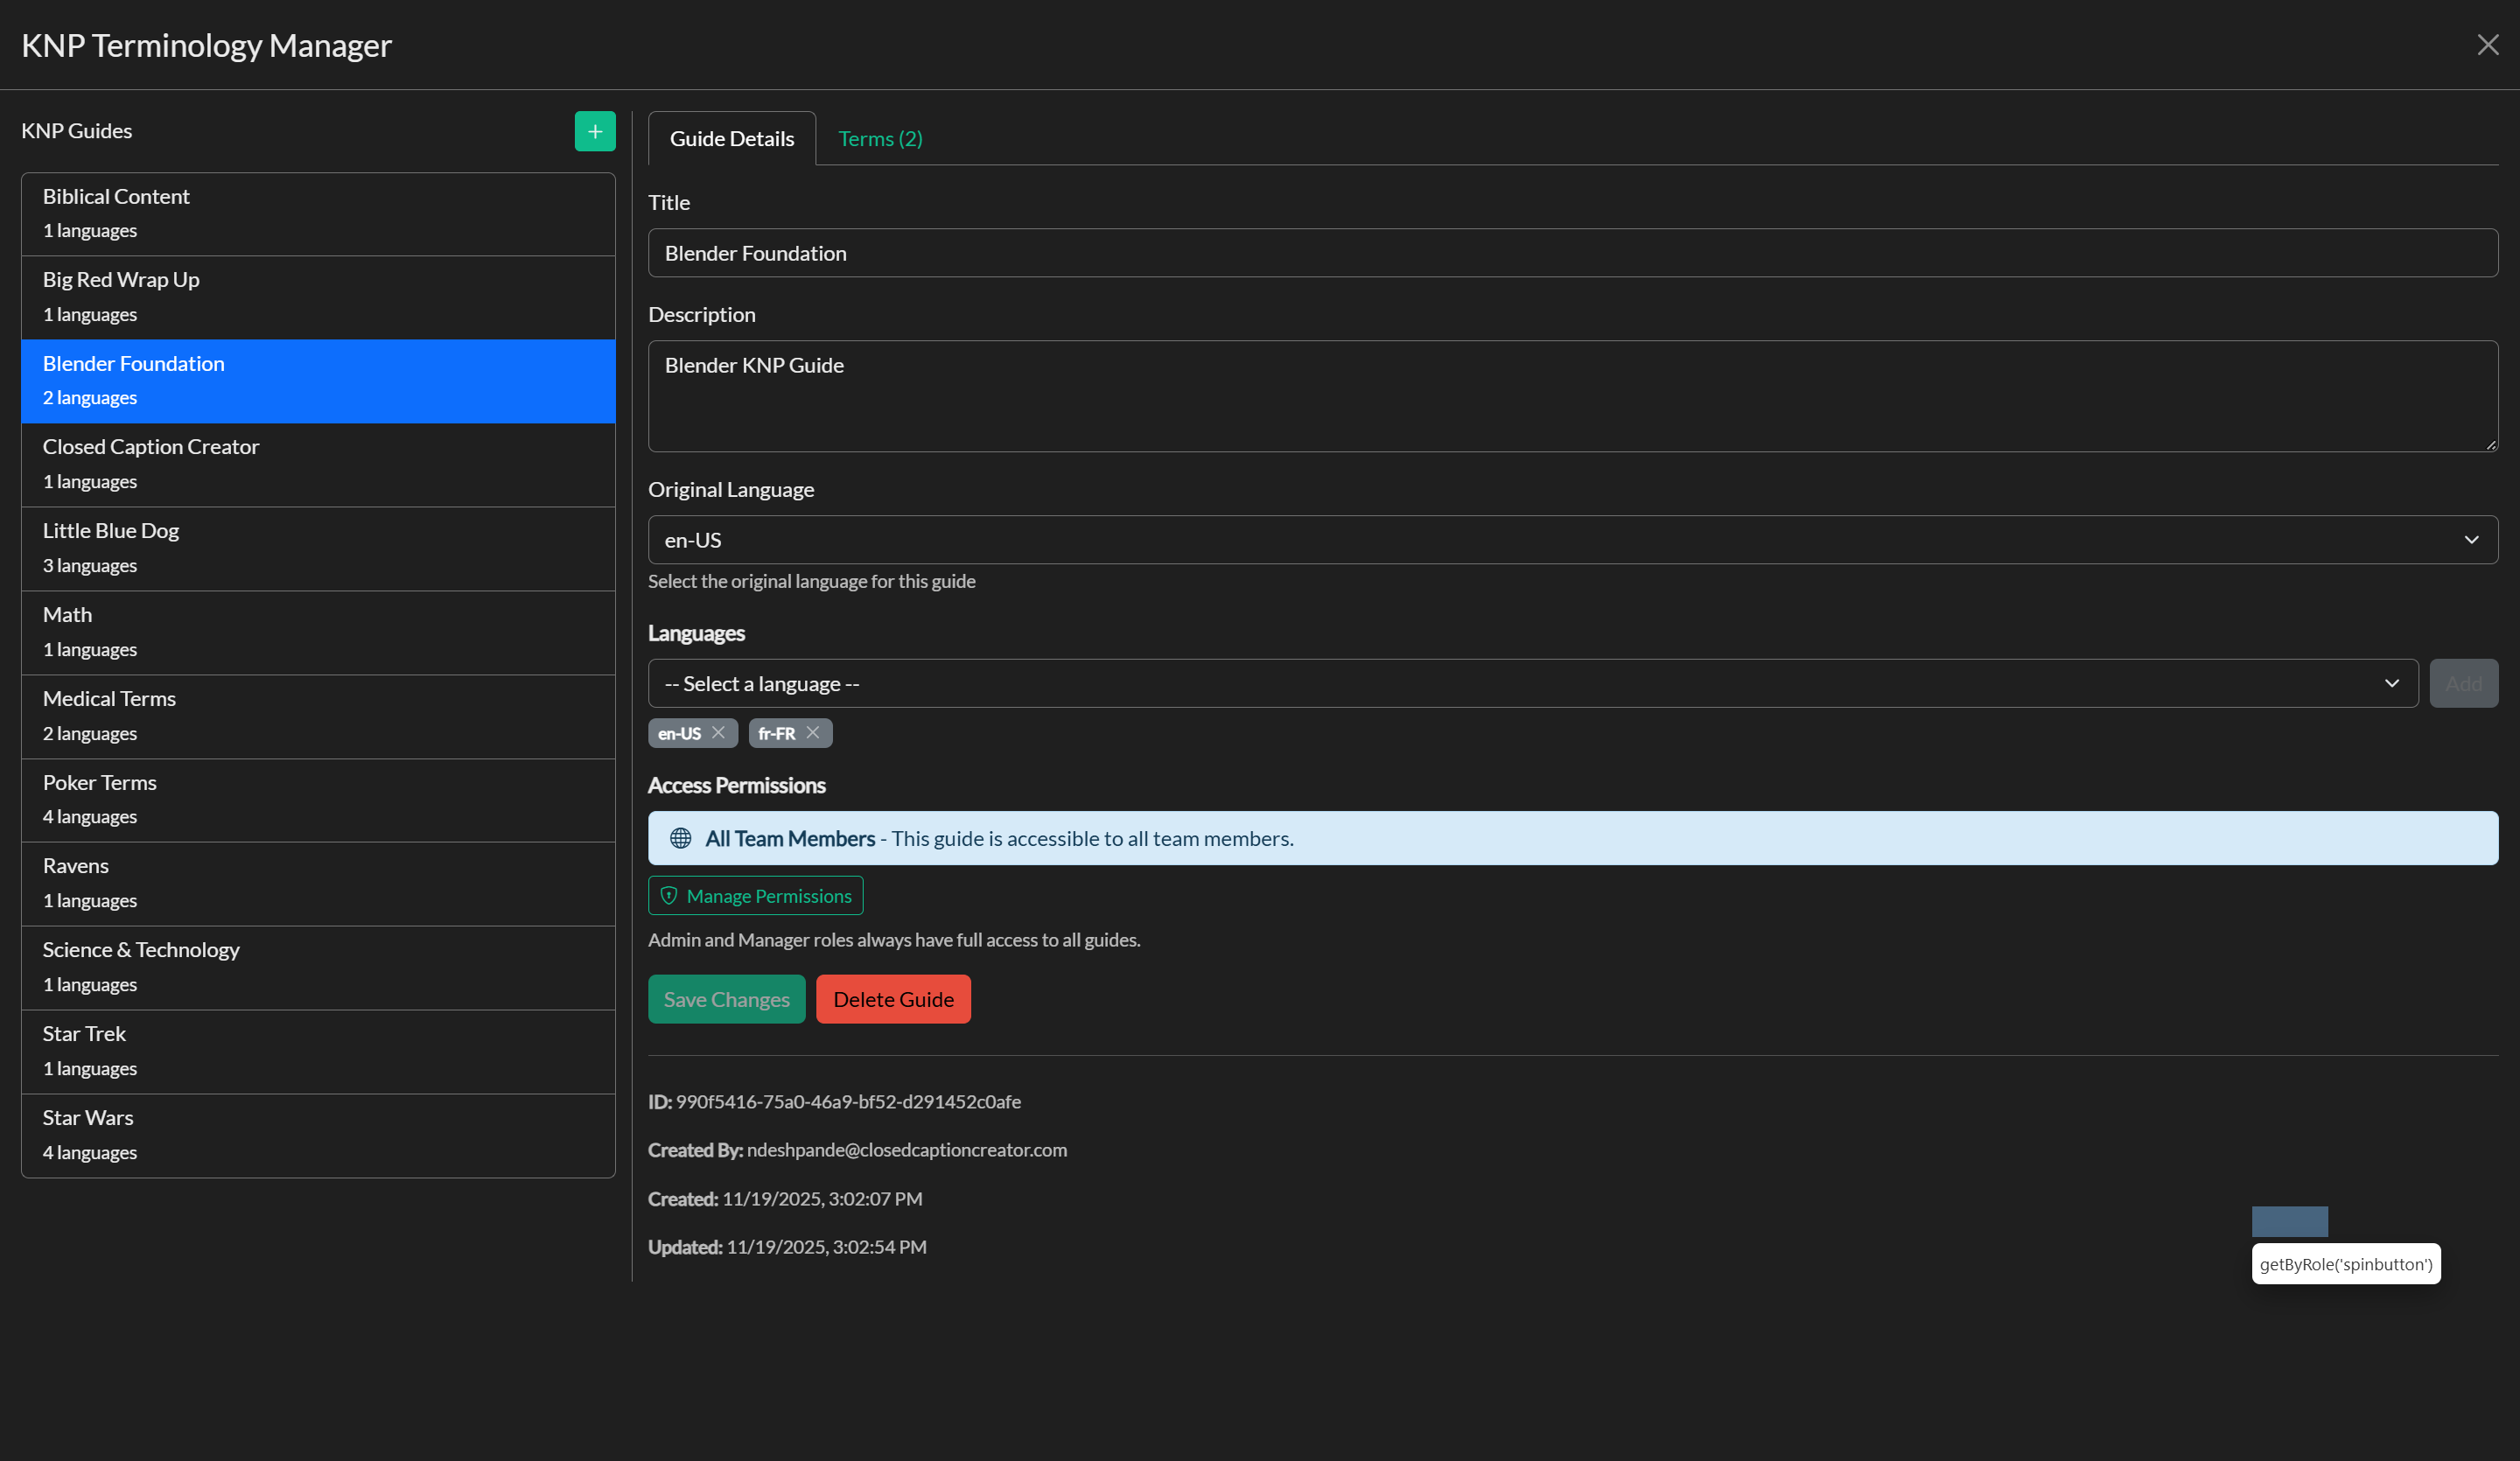Add a new KNP guide with the plus button
The height and width of the screenshot is (1461, 2520).
(x=595, y=131)
